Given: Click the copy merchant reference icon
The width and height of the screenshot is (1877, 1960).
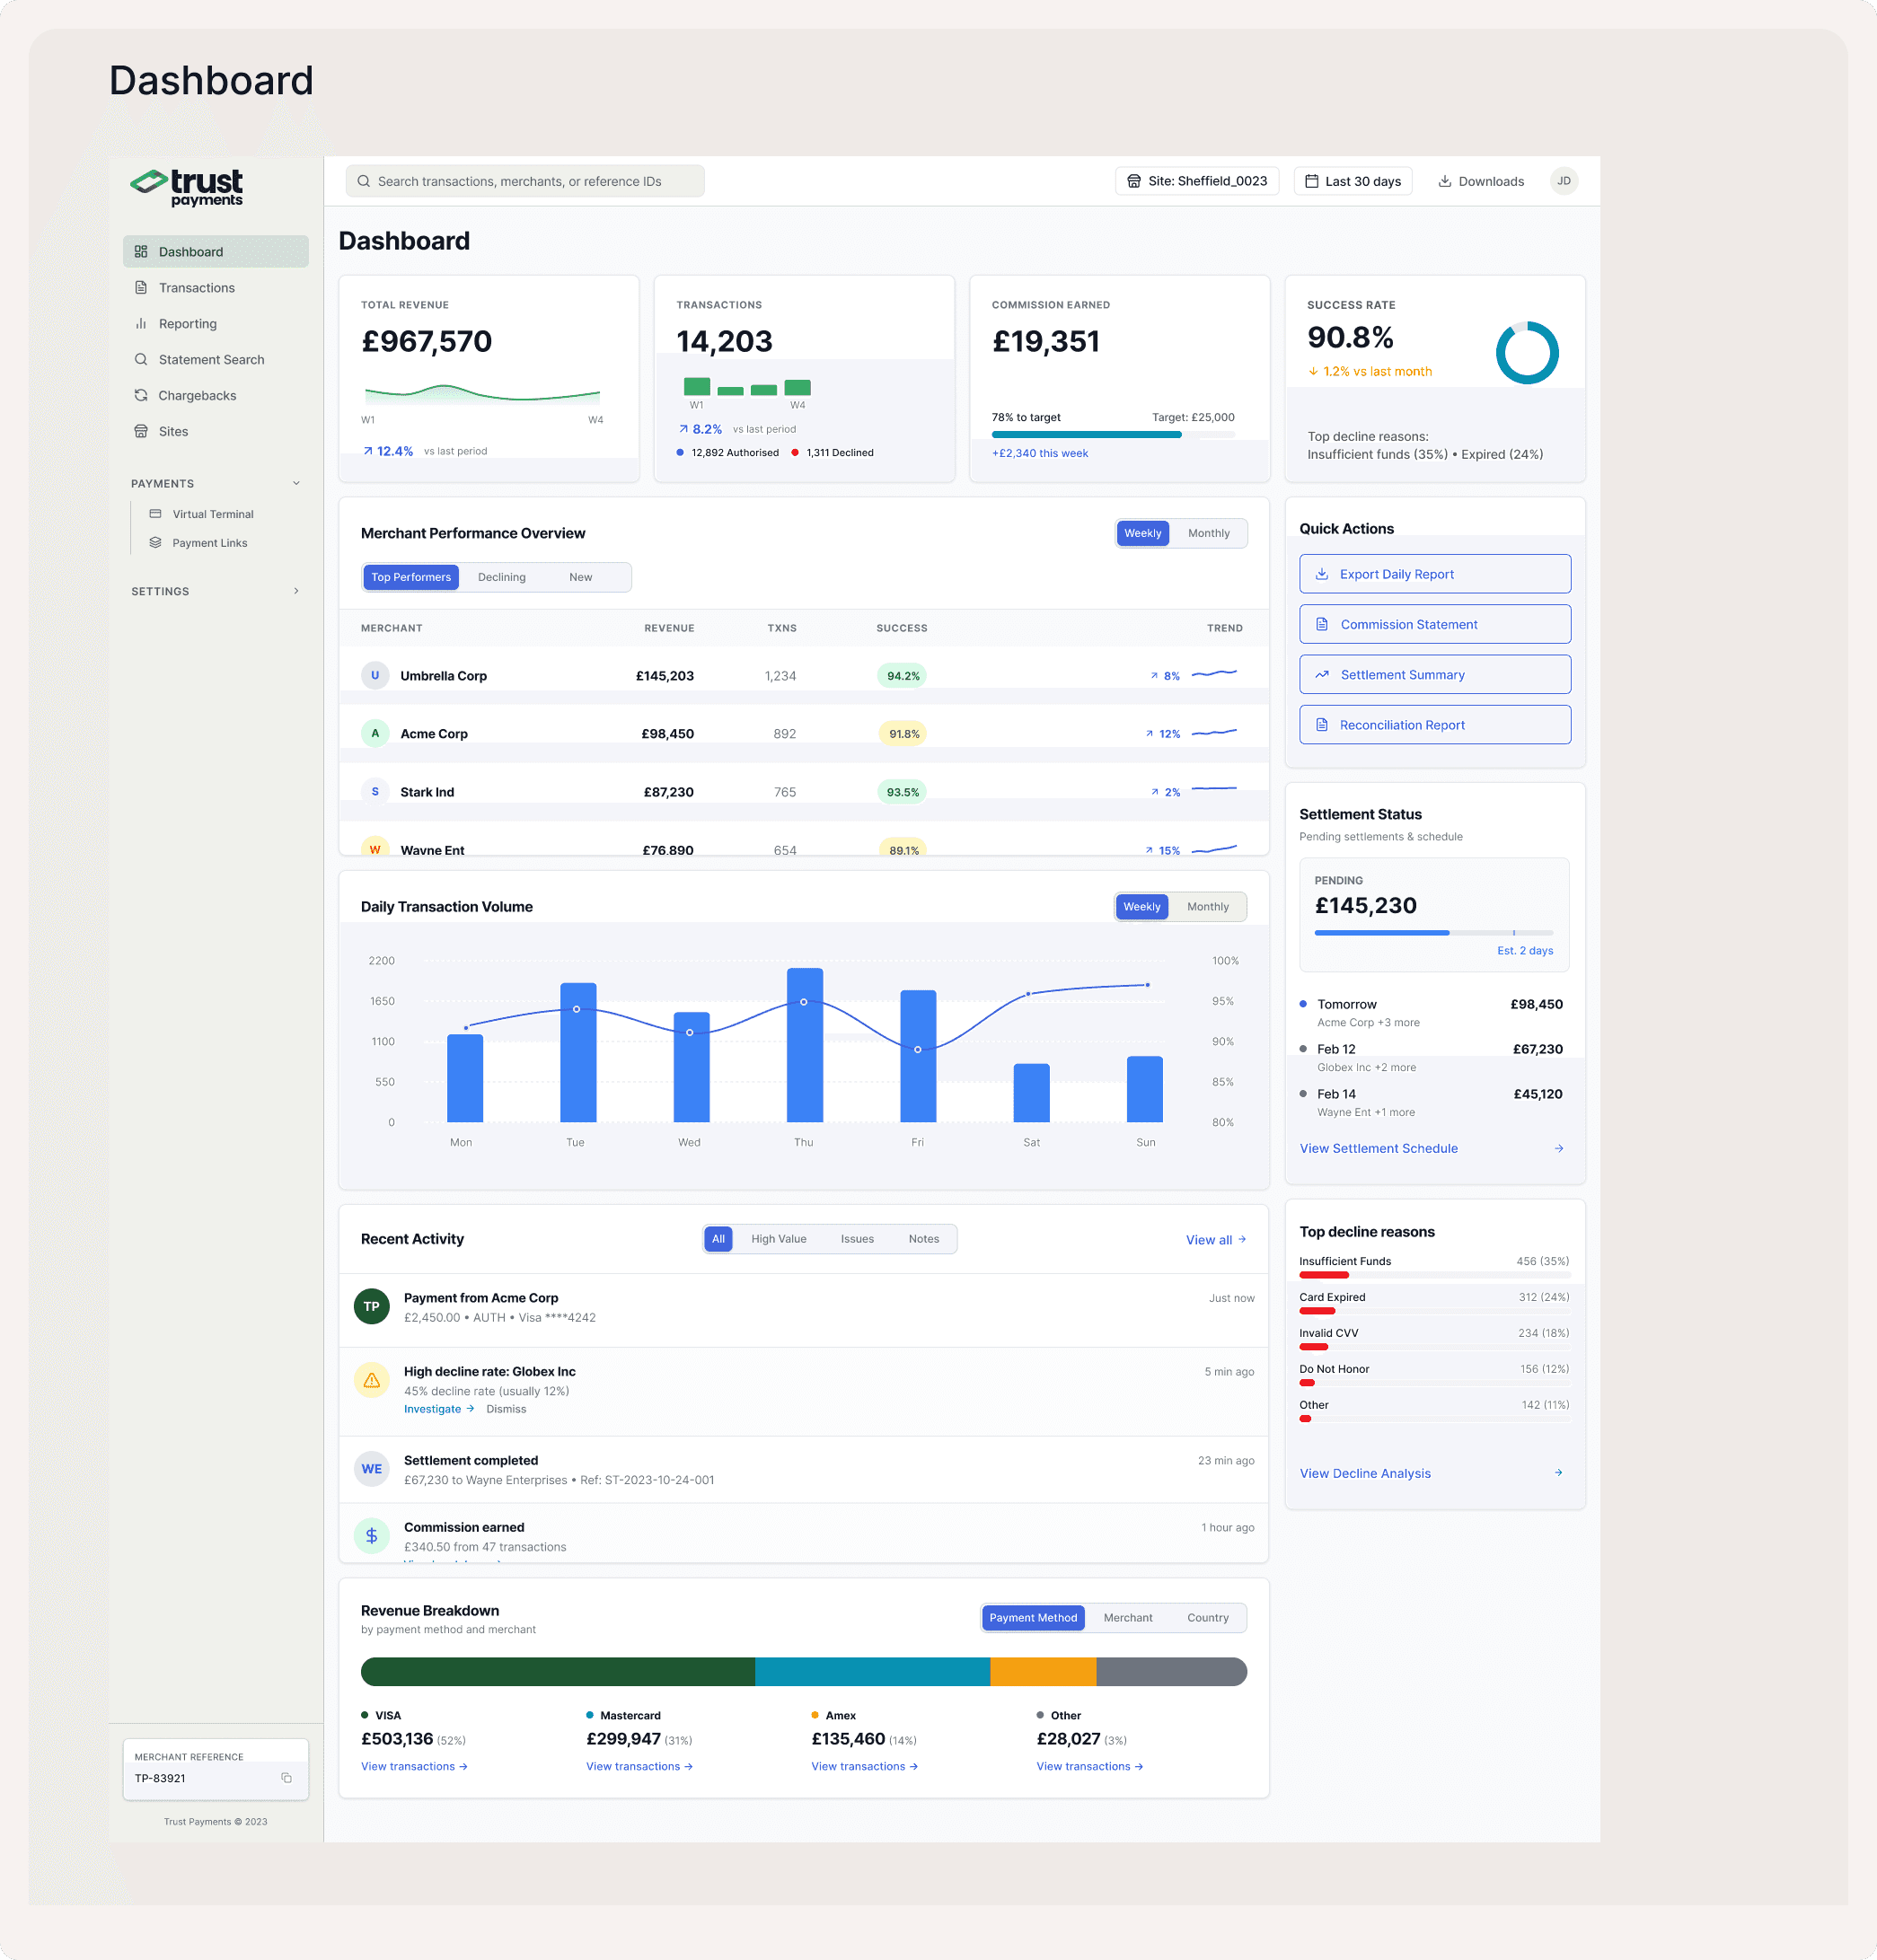Looking at the screenshot, I should point(286,1778).
